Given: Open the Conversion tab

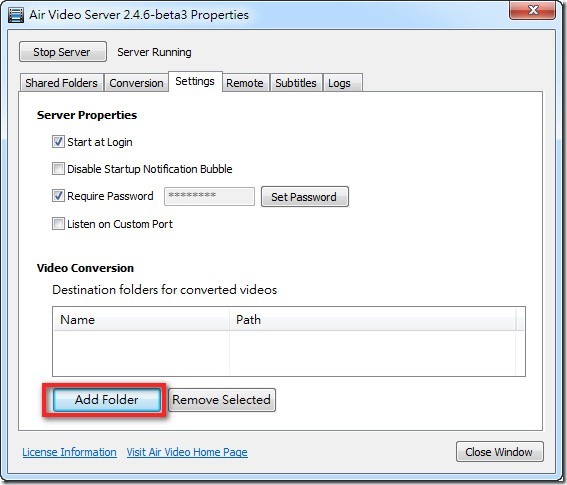Looking at the screenshot, I should pyautogui.click(x=136, y=83).
